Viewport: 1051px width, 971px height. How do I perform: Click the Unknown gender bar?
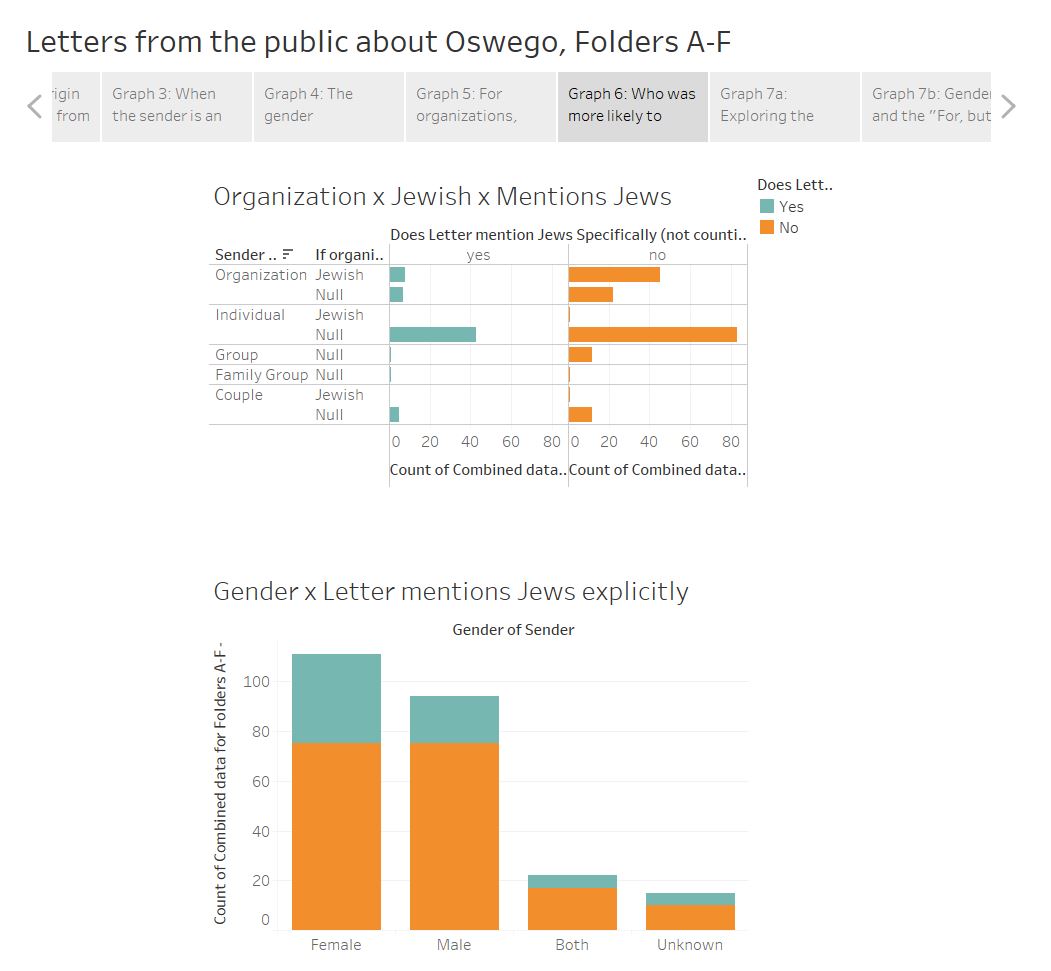click(x=690, y=912)
